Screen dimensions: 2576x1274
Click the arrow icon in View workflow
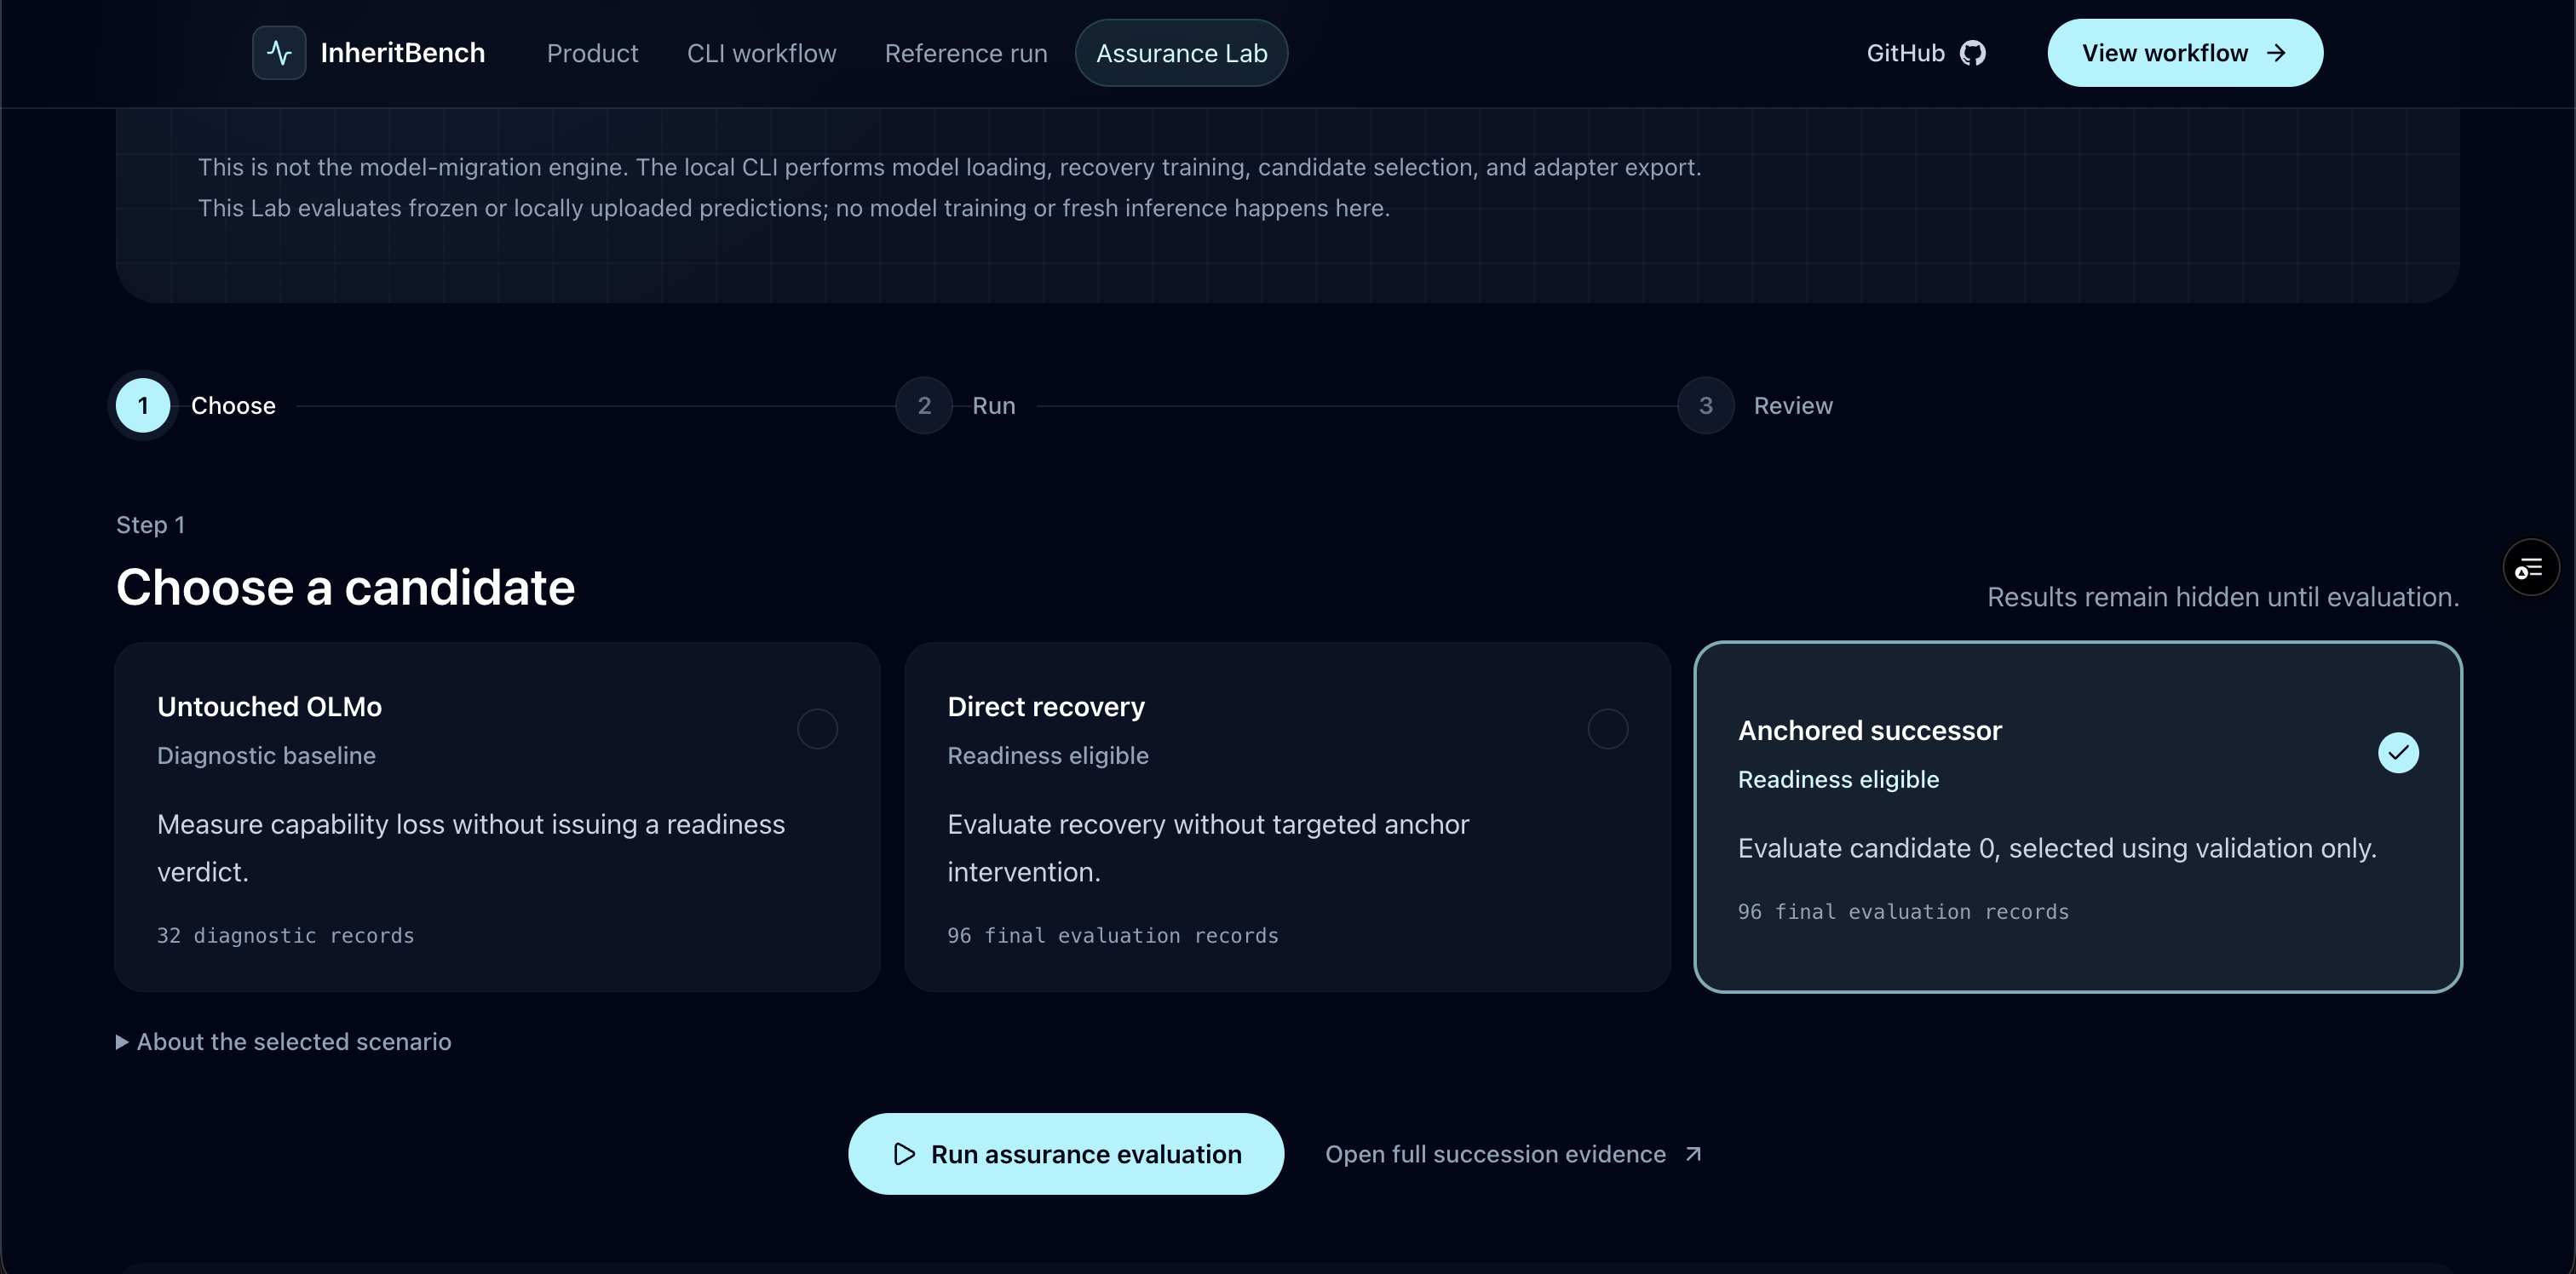2276,53
